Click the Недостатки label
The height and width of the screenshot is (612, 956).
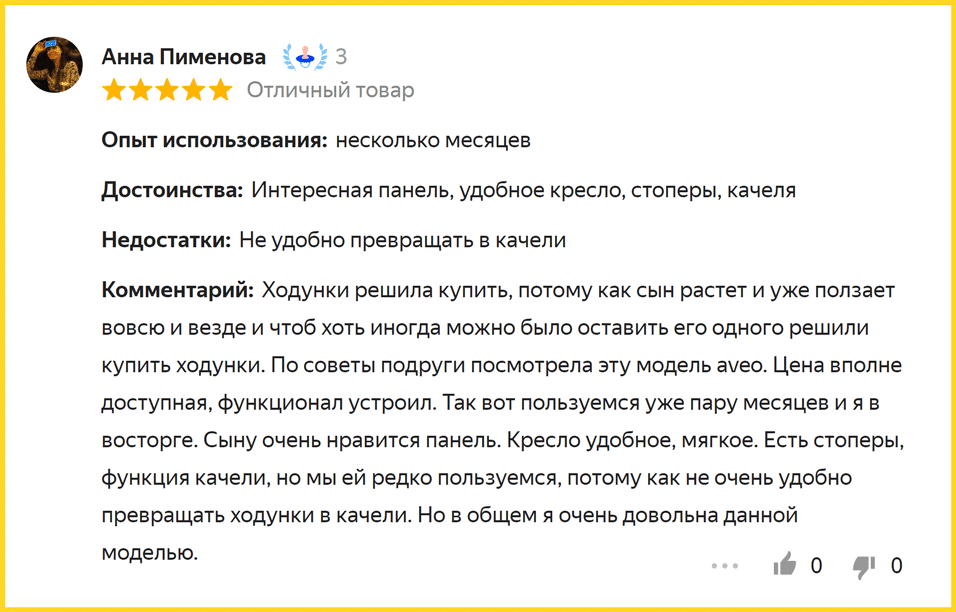[167, 240]
